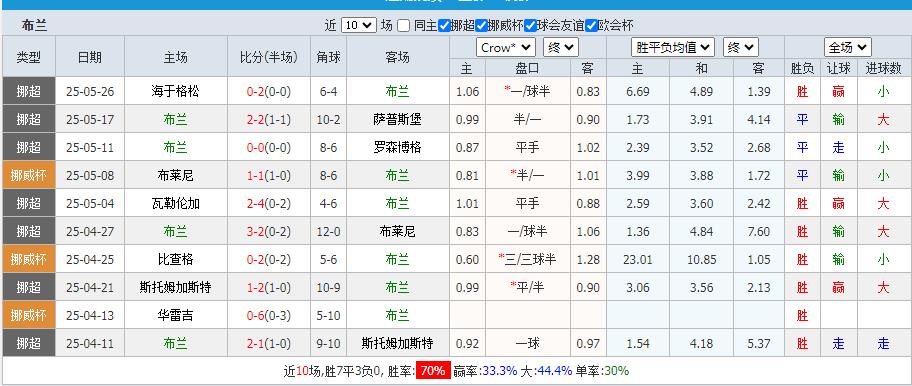Open the 0-0(0-0) score on 25-05-11
This screenshot has width=912, height=386.
click(269, 147)
